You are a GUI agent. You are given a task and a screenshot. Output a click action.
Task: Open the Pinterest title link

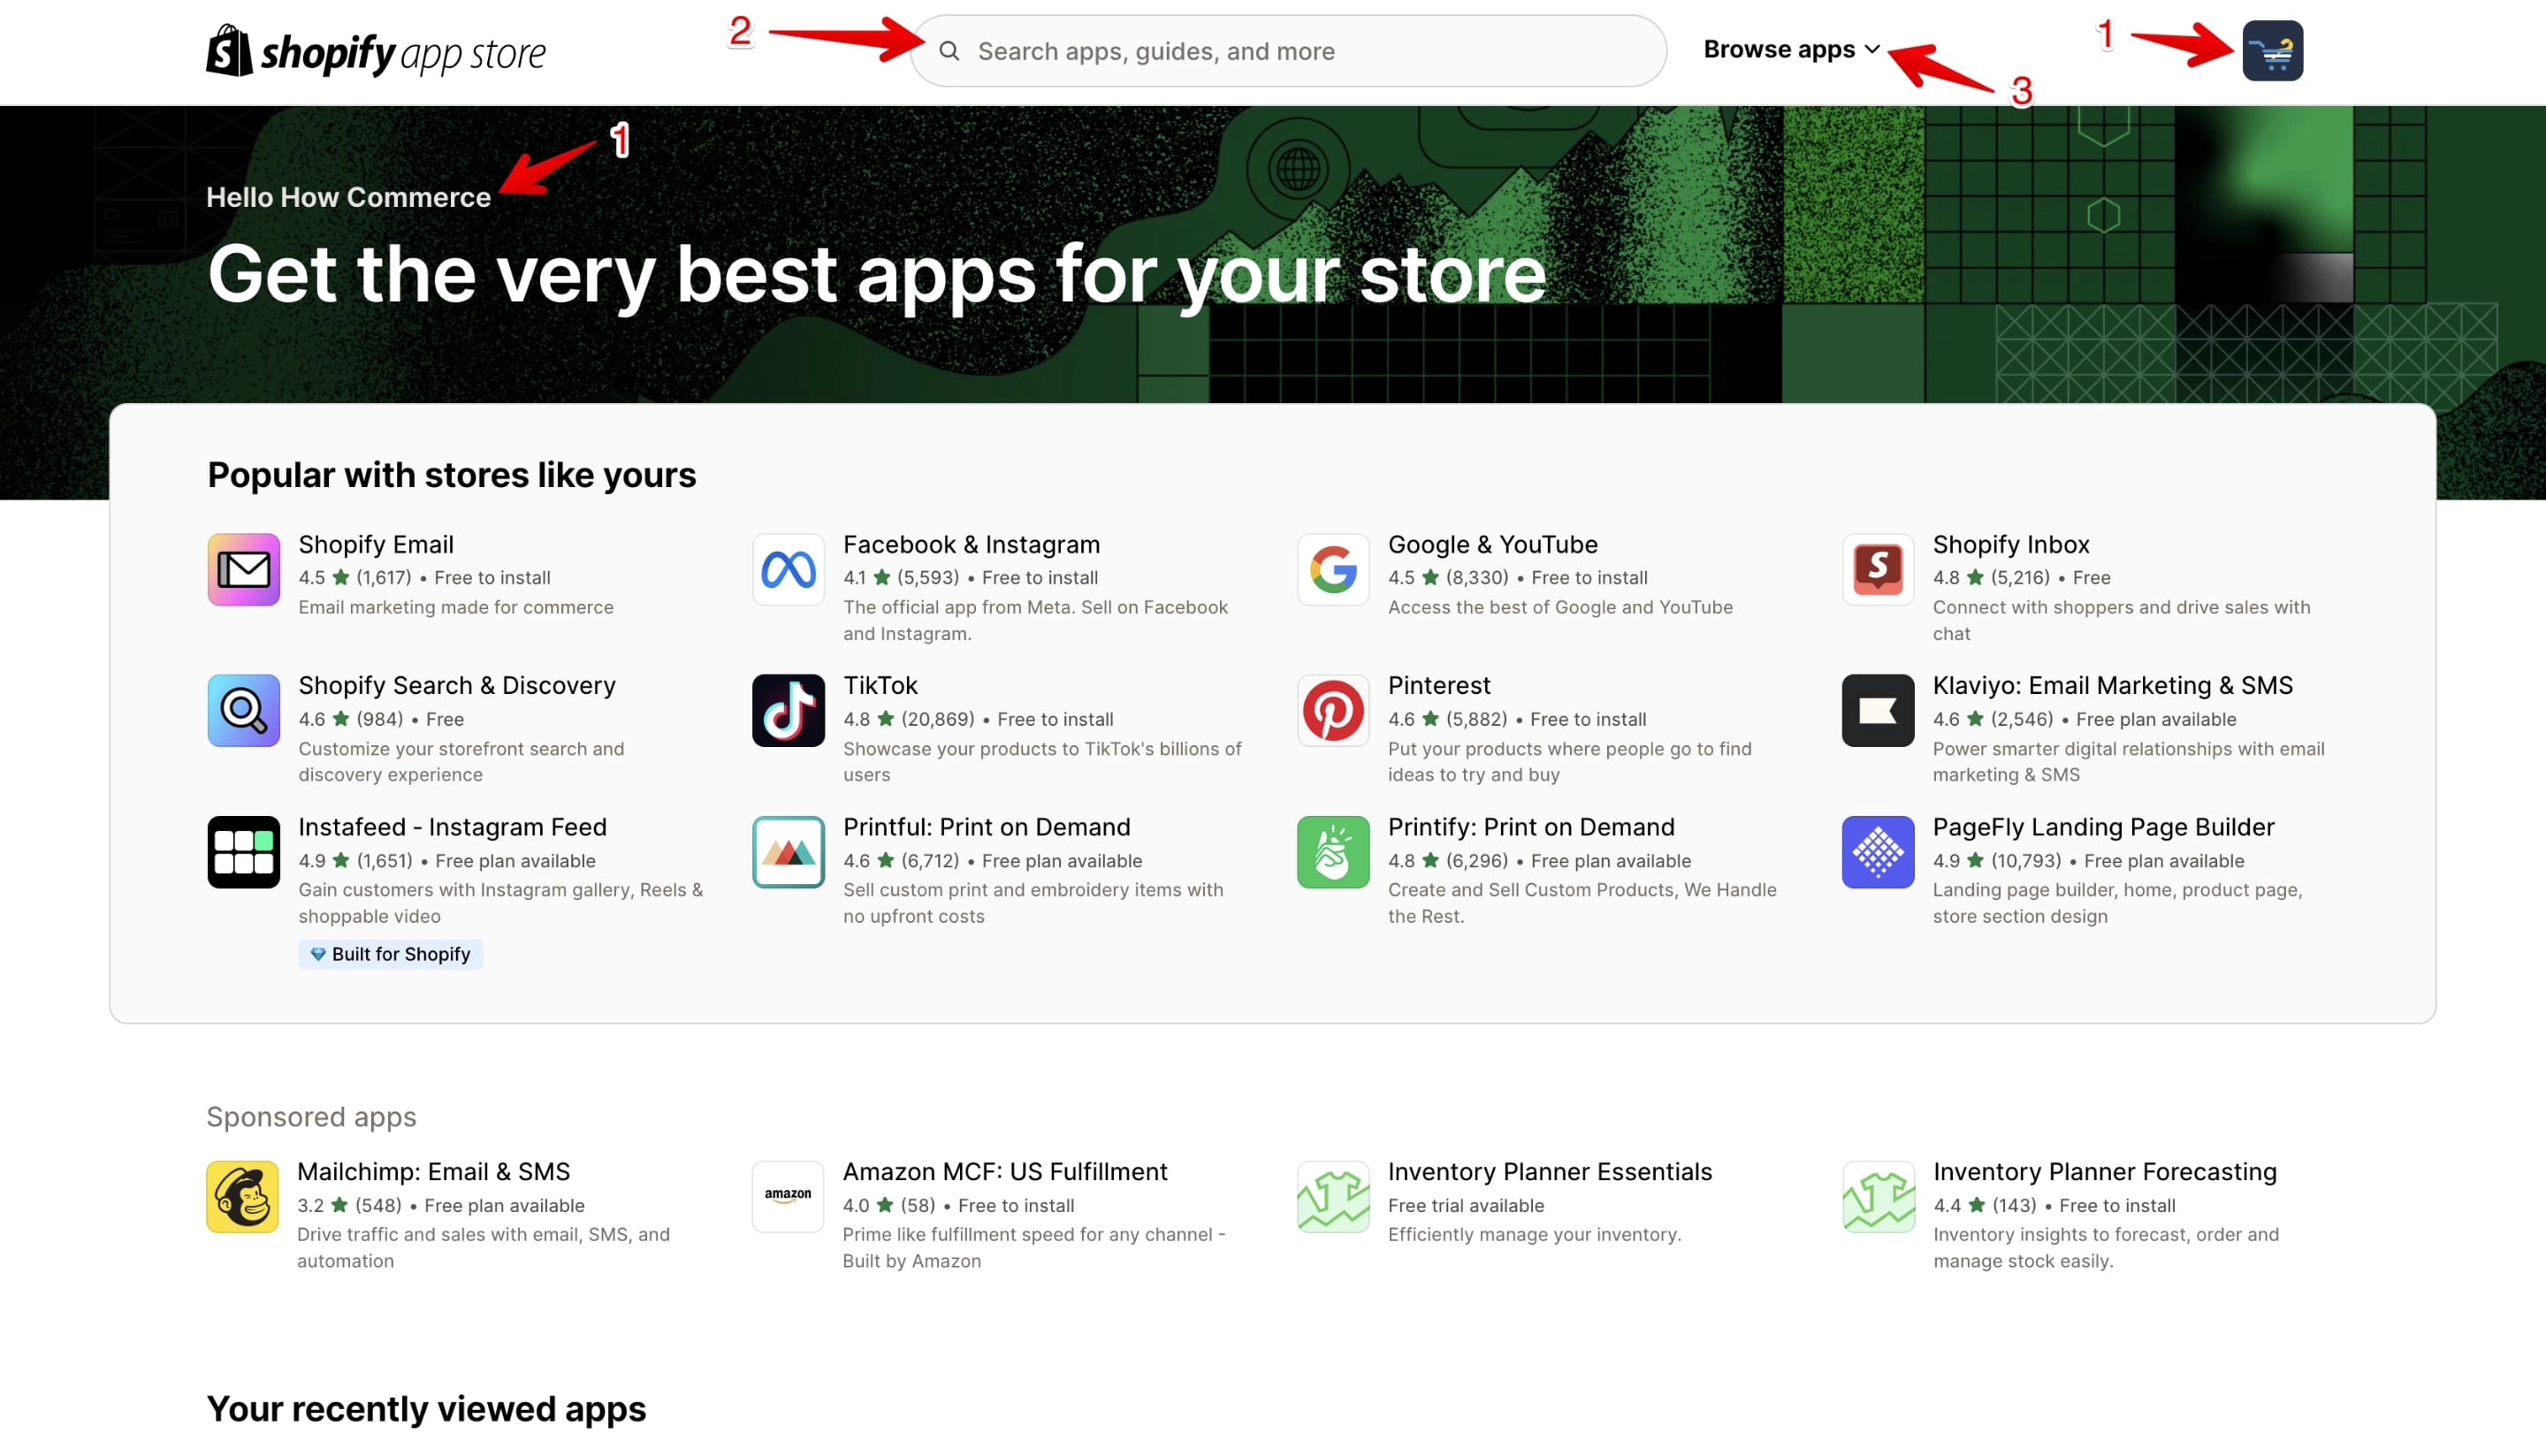[x=1438, y=685]
